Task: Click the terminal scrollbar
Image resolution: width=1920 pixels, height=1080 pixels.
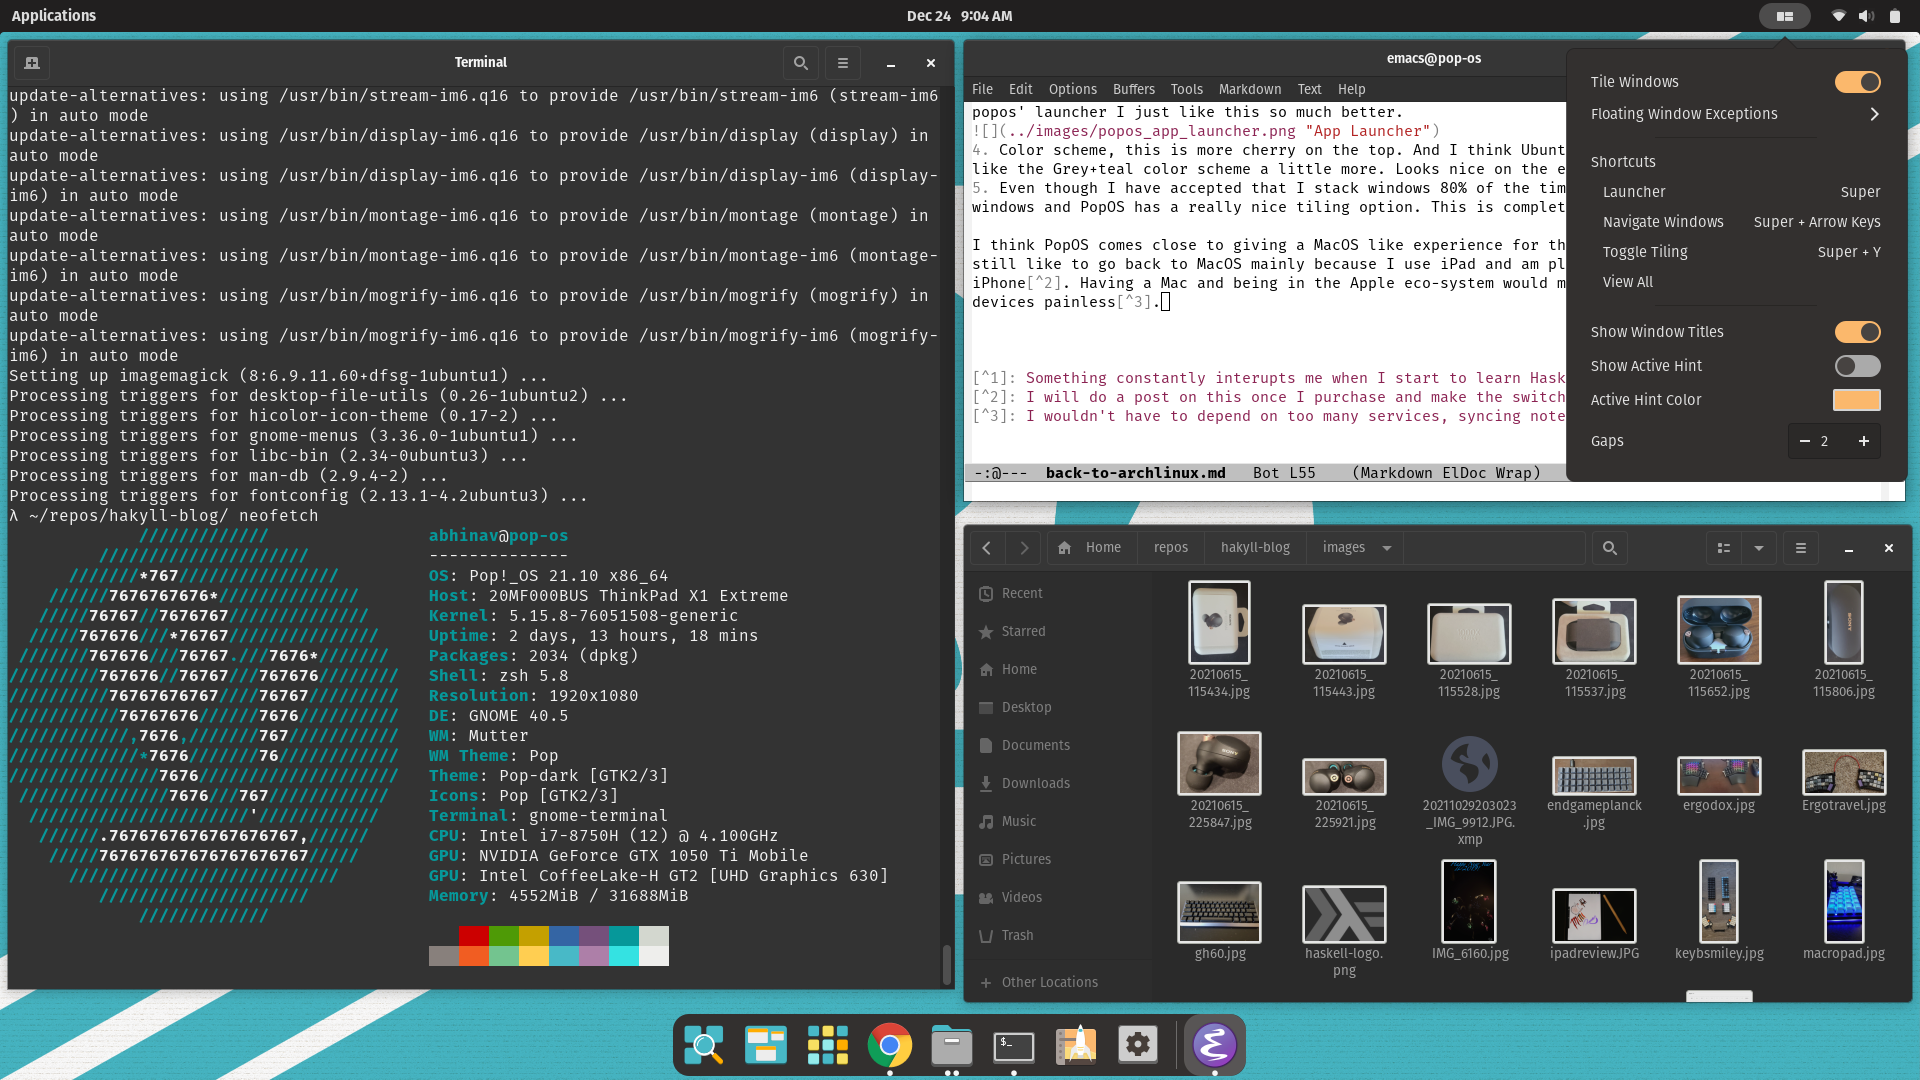Action: (946, 964)
